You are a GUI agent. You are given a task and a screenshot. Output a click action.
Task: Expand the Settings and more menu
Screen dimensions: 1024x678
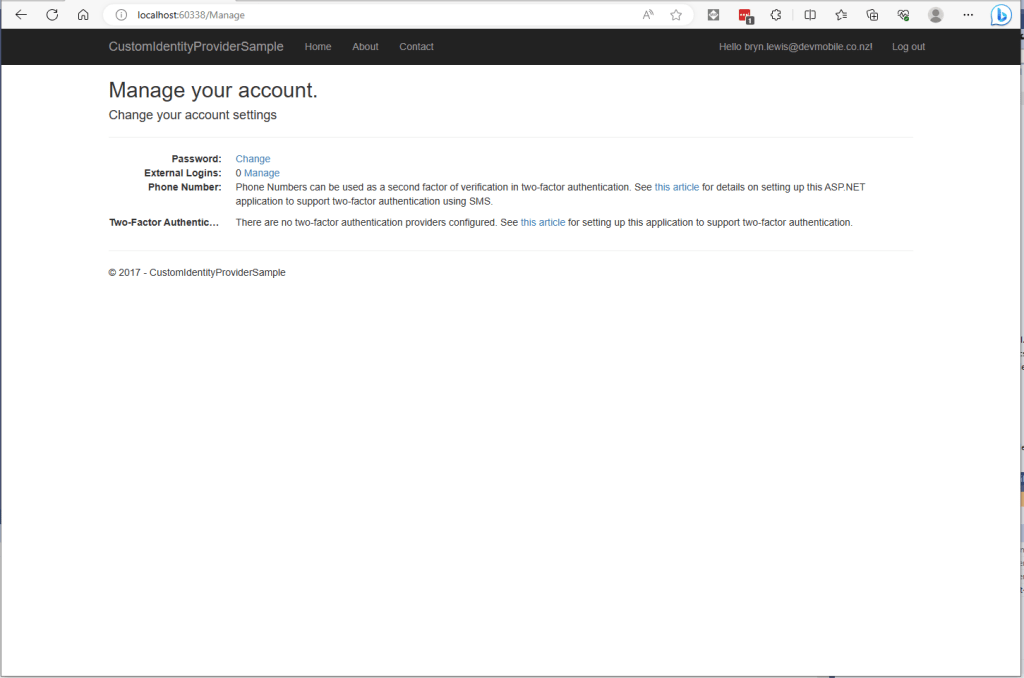click(967, 15)
